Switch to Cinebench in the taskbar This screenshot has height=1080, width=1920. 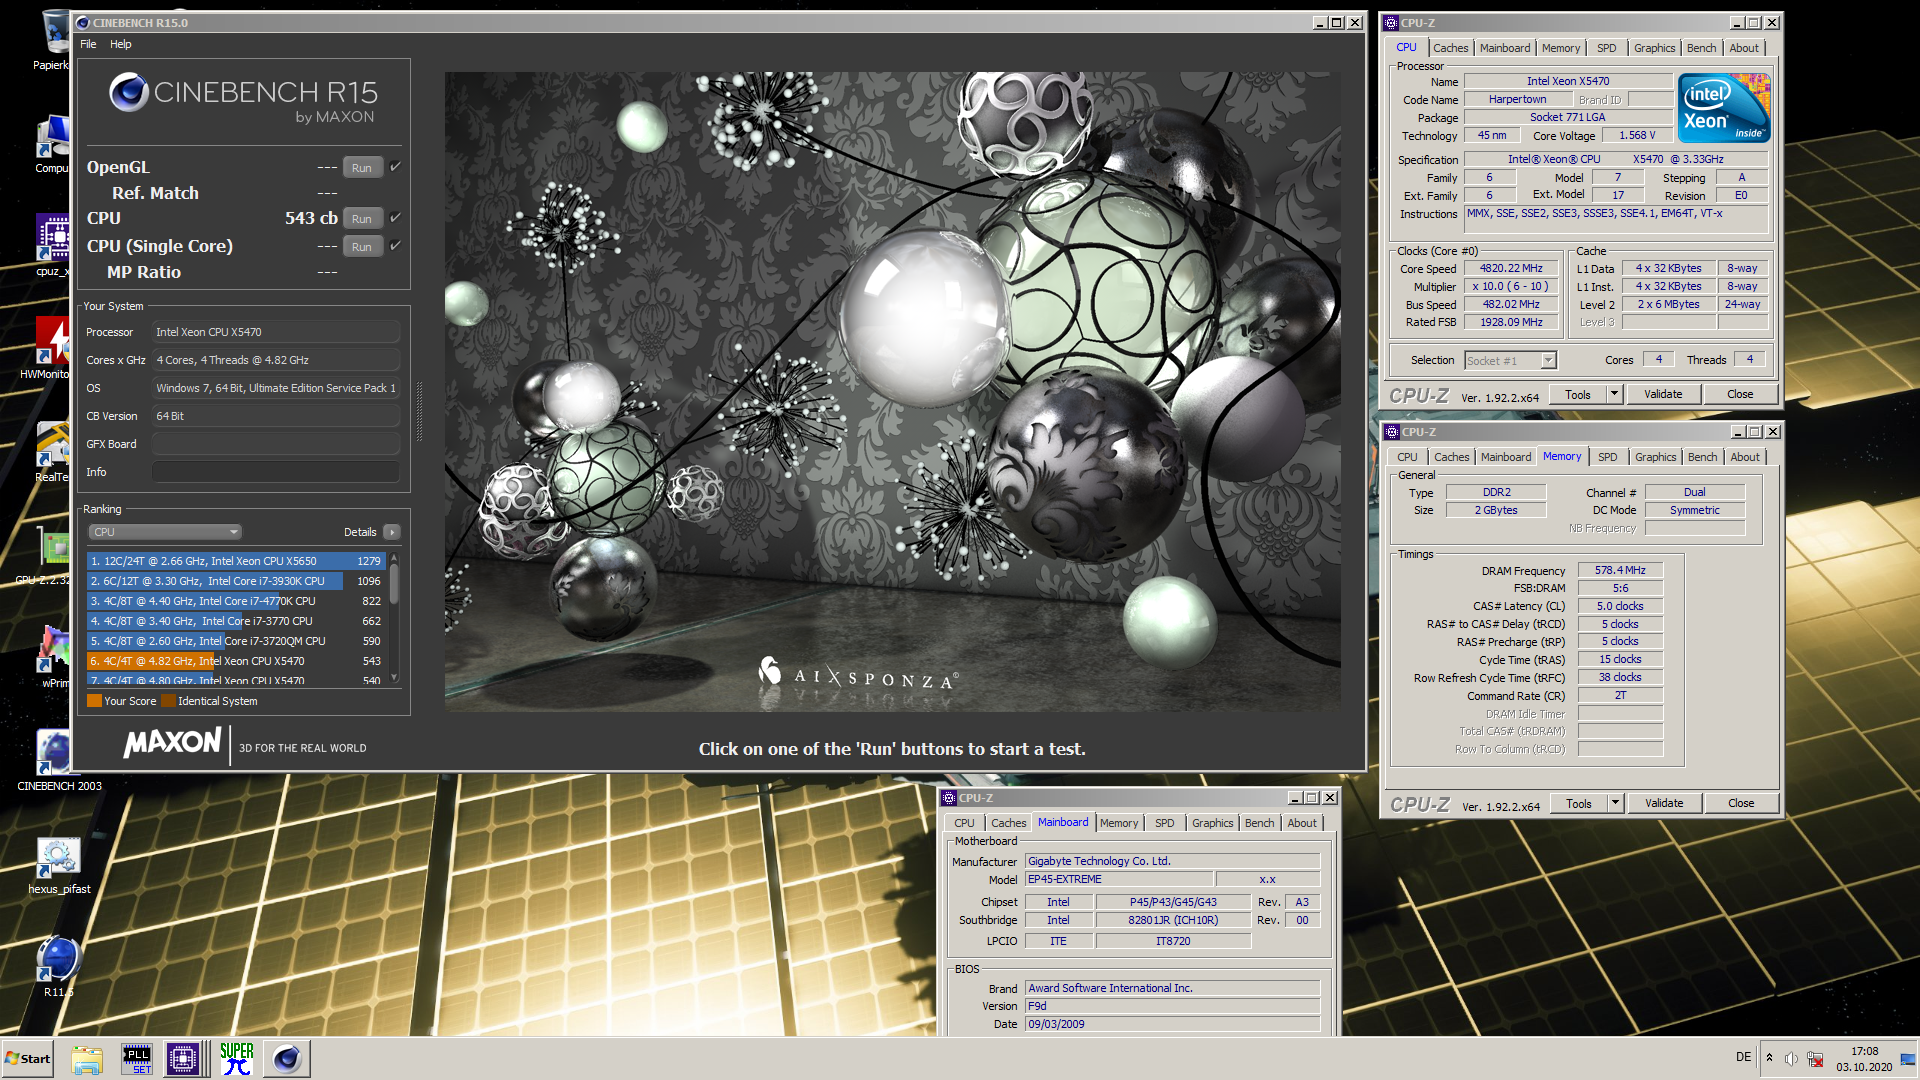click(287, 1058)
